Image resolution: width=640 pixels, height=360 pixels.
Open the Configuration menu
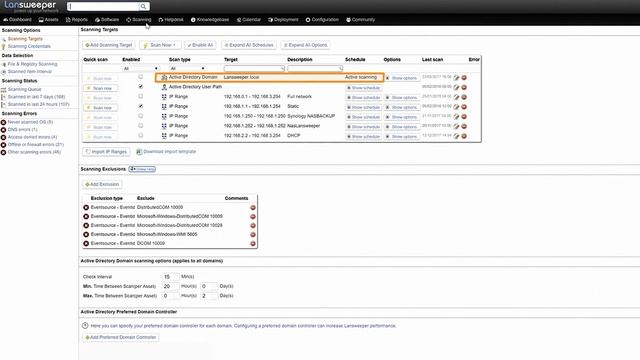(322, 20)
